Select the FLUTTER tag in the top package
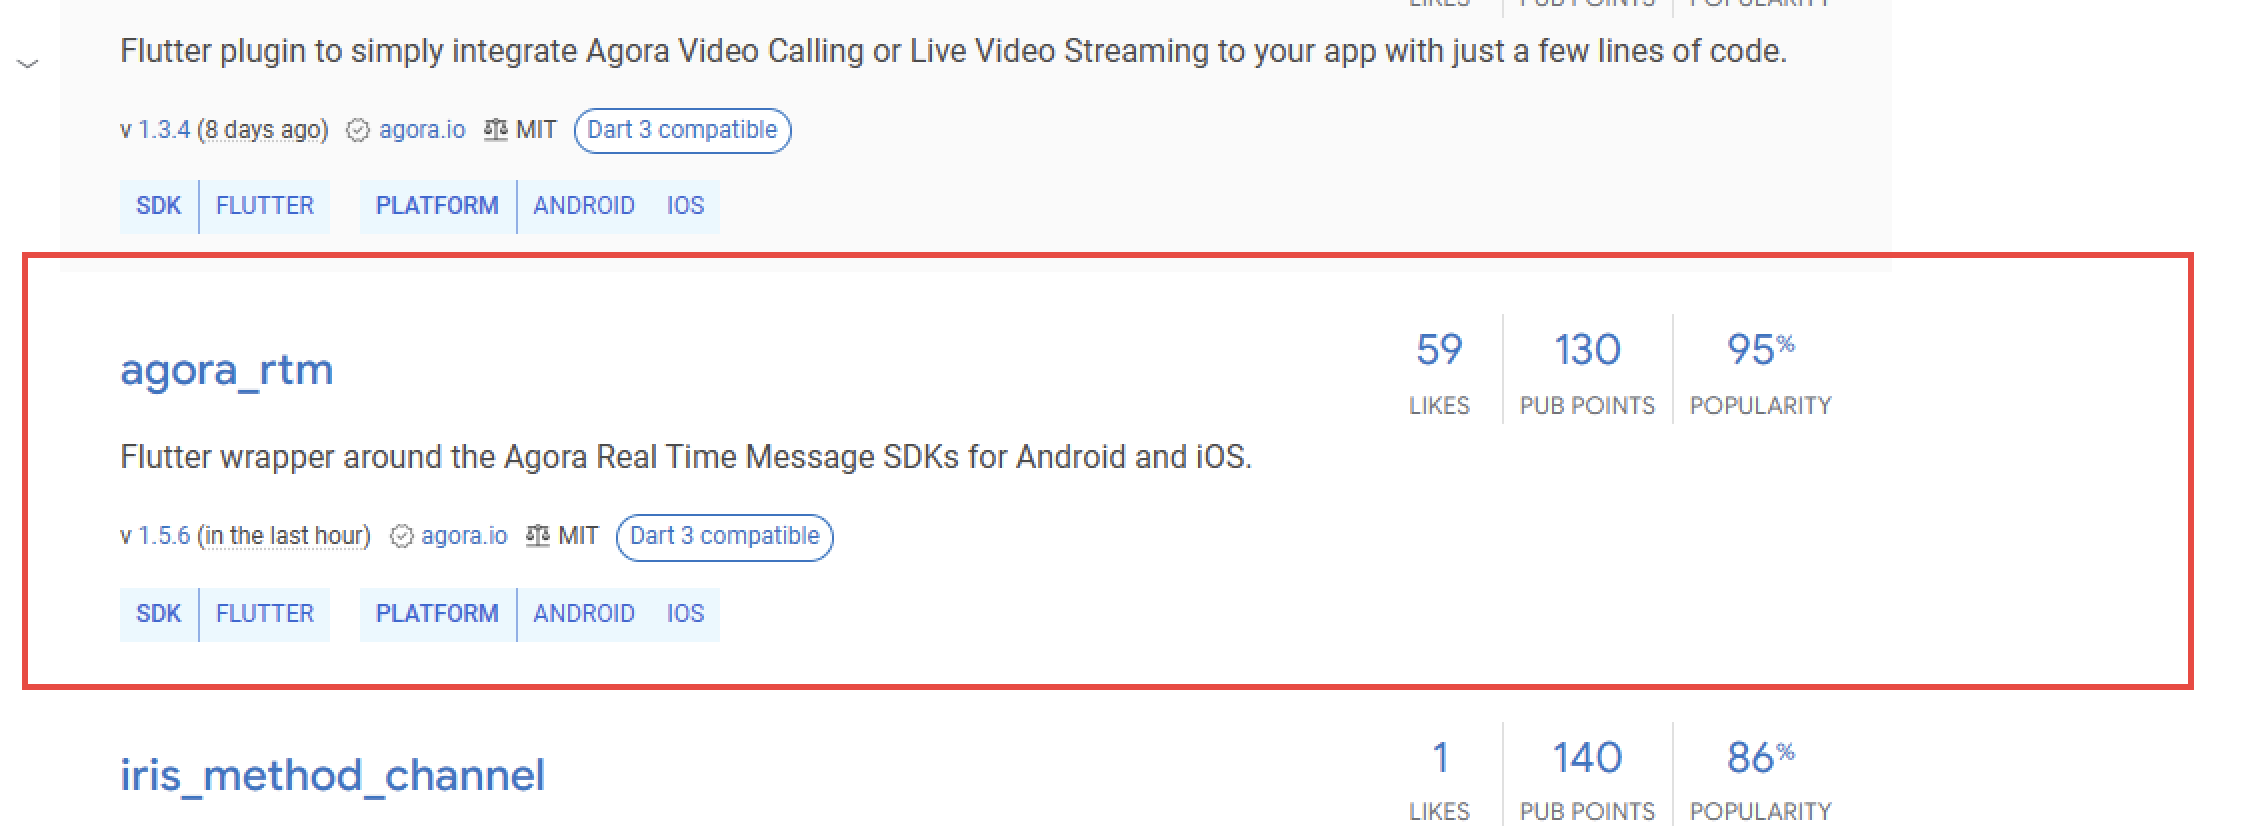 pyautogui.click(x=265, y=206)
